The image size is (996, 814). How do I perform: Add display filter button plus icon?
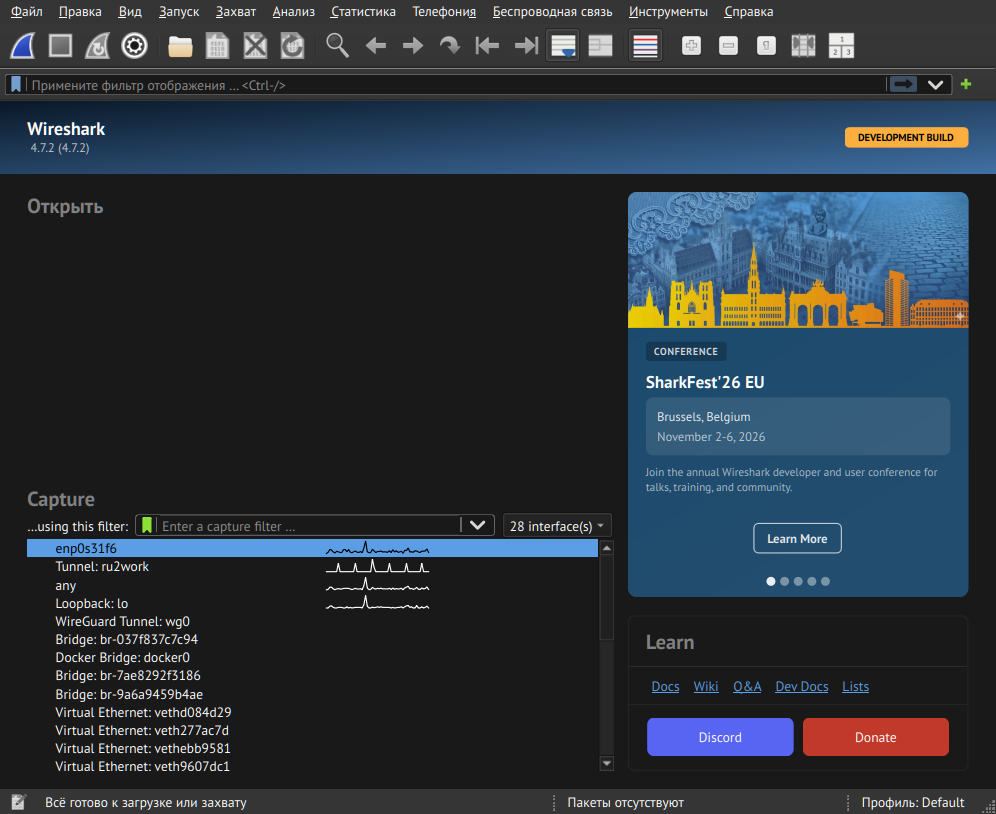pos(966,85)
